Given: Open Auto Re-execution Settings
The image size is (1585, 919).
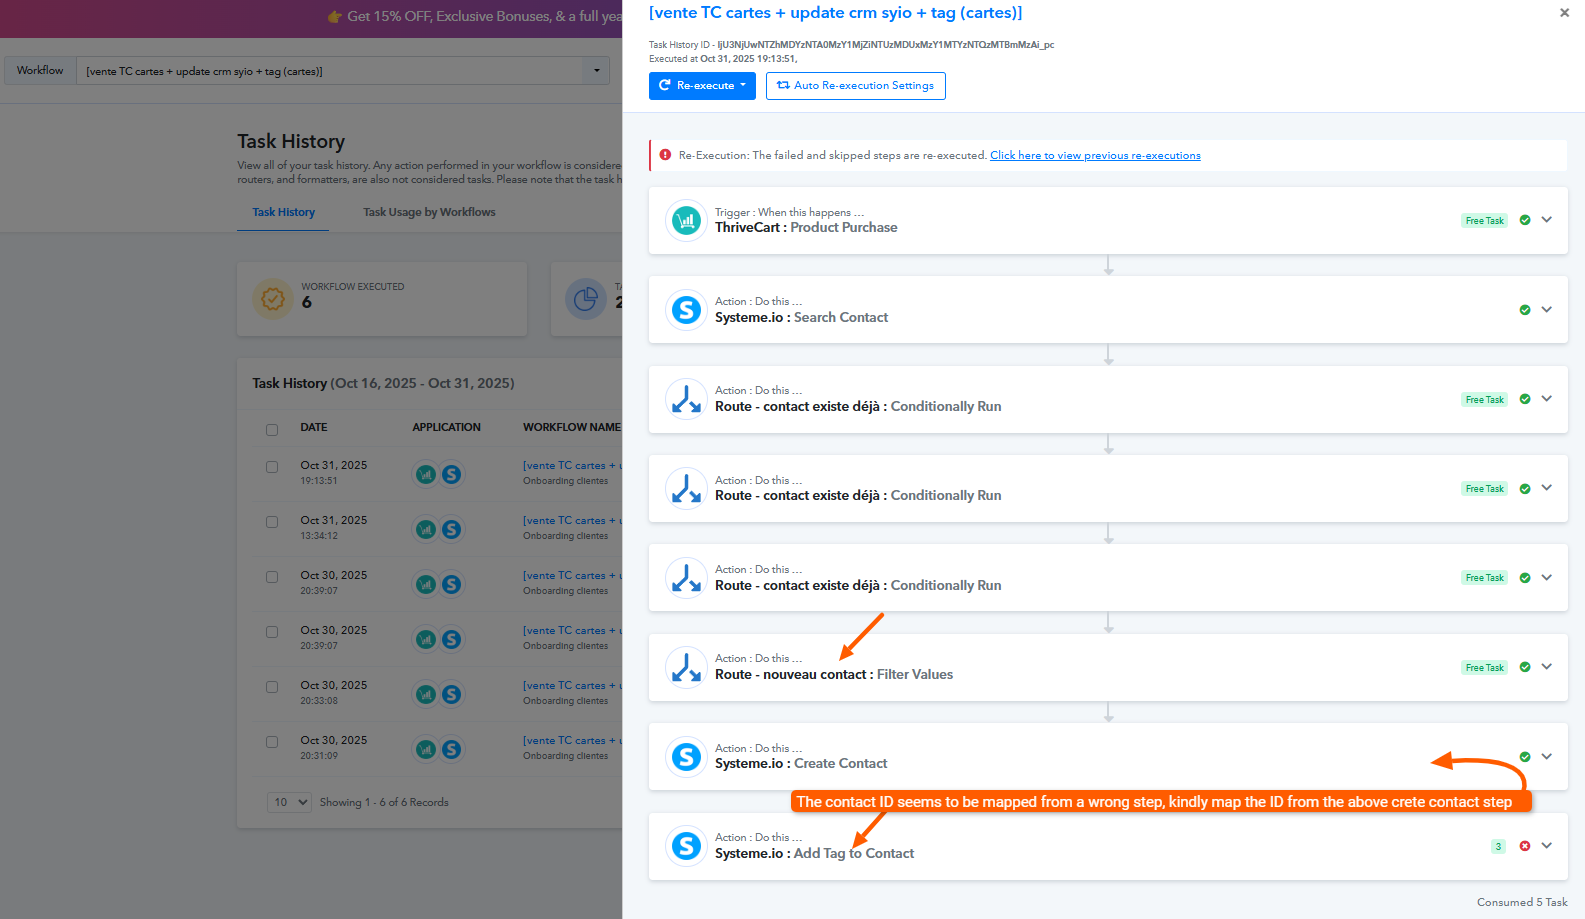Looking at the screenshot, I should 856,86.
